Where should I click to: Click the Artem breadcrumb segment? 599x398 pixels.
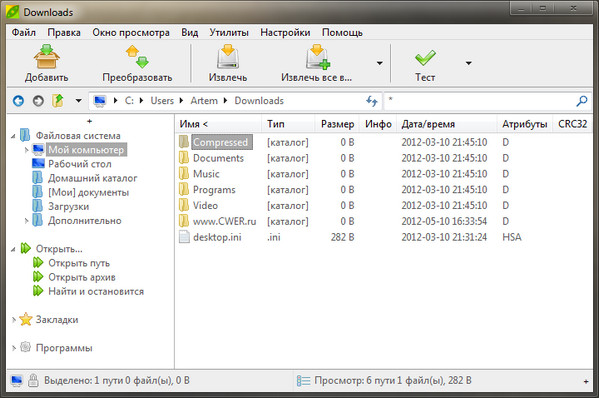point(204,101)
